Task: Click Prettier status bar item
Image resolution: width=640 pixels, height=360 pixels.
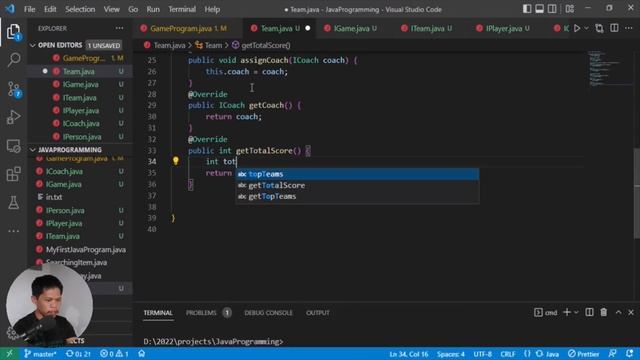Action: tap(584, 354)
